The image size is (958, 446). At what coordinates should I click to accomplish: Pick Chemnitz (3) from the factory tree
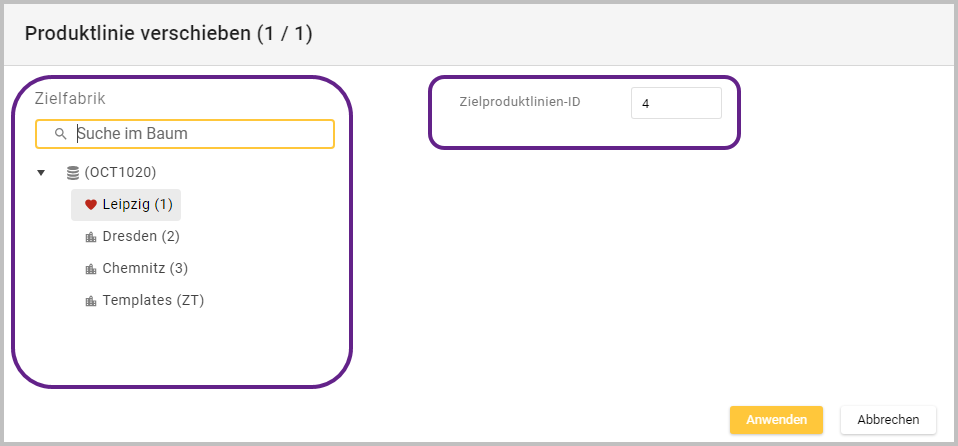145,269
